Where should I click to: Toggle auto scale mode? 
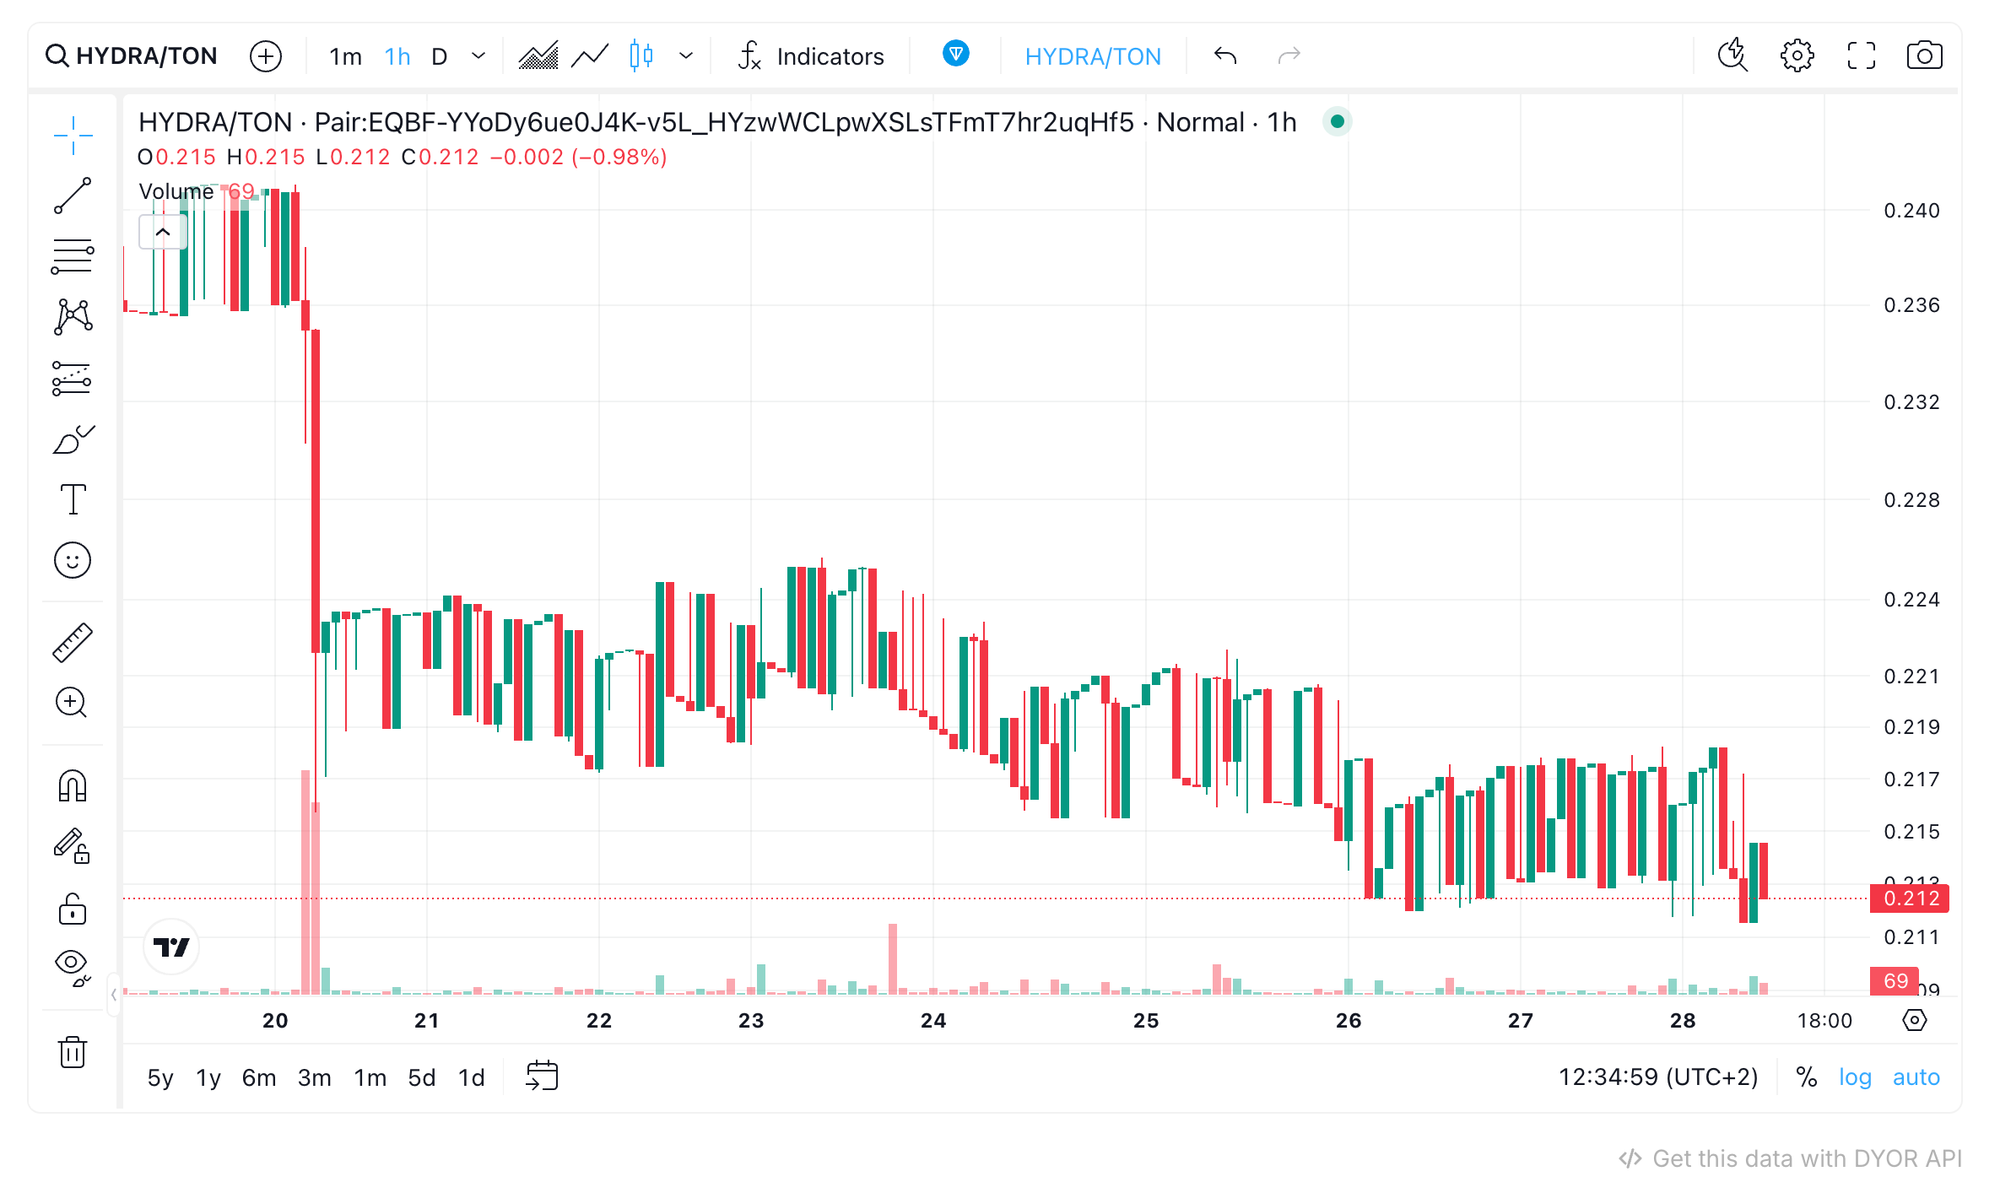(1916, 1077)
